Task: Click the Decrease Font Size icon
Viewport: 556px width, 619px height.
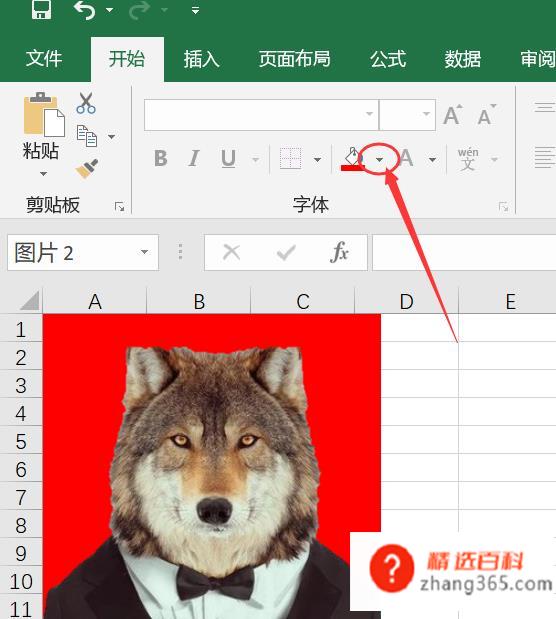Action: pos(487,114)
